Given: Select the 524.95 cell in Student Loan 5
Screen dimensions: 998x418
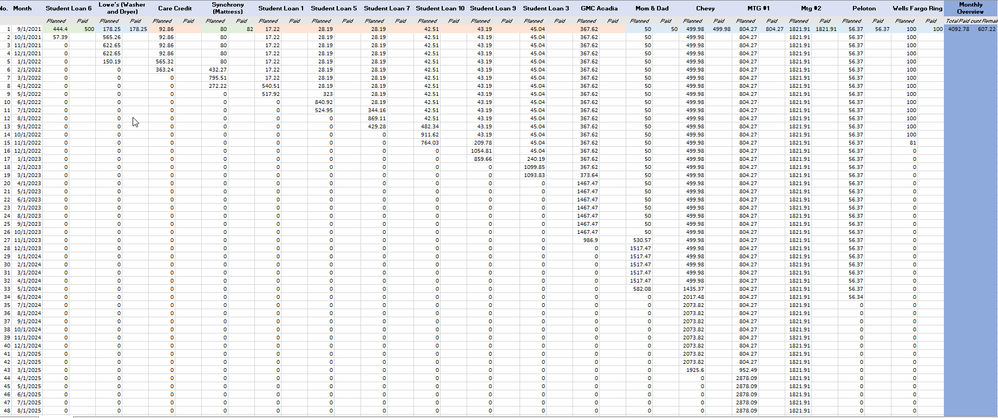Looking at the screenshot, I should click(x=321, y=110).
